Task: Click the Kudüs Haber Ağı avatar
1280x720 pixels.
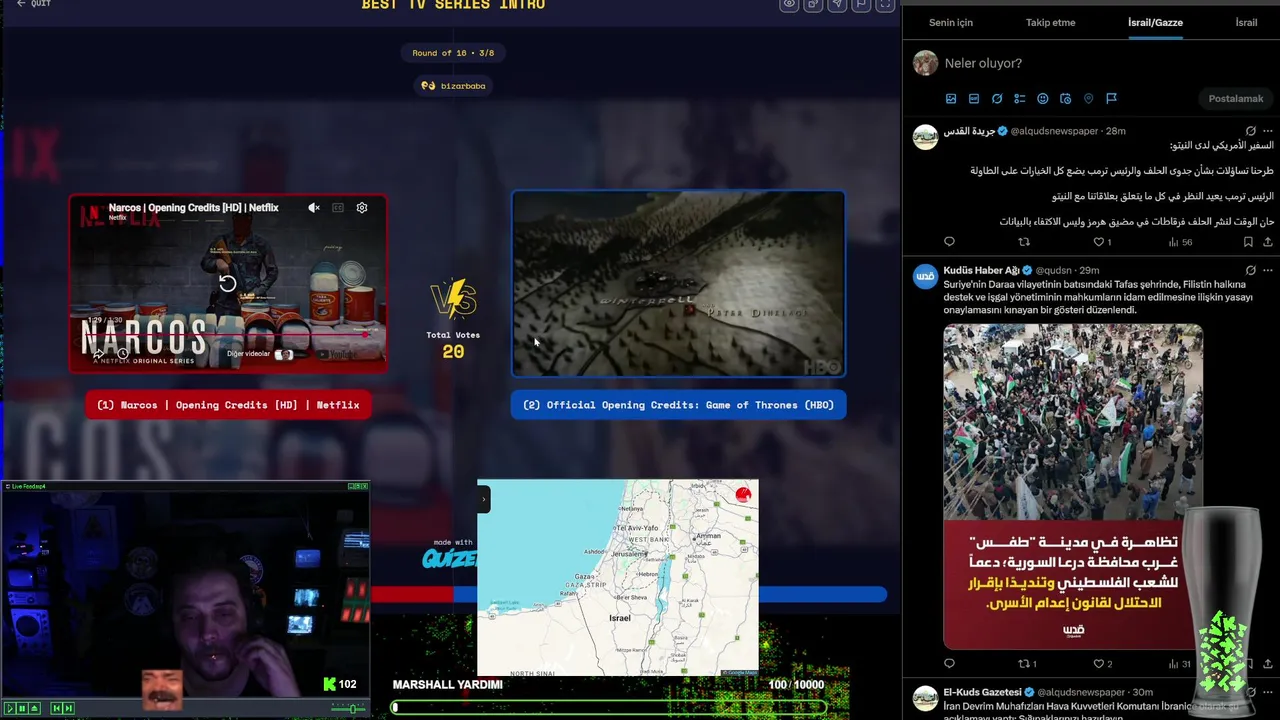Action: pos(926,276)
